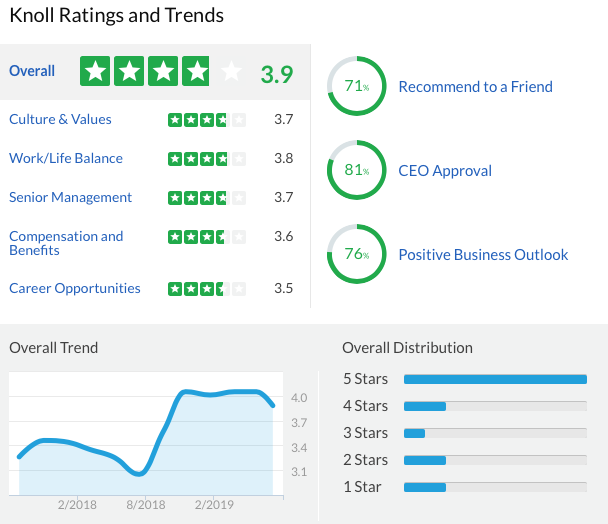Viewport: 608px width, 524px height.
Task: Click the 4.0 y-axis label
Action: pos(299,398)
